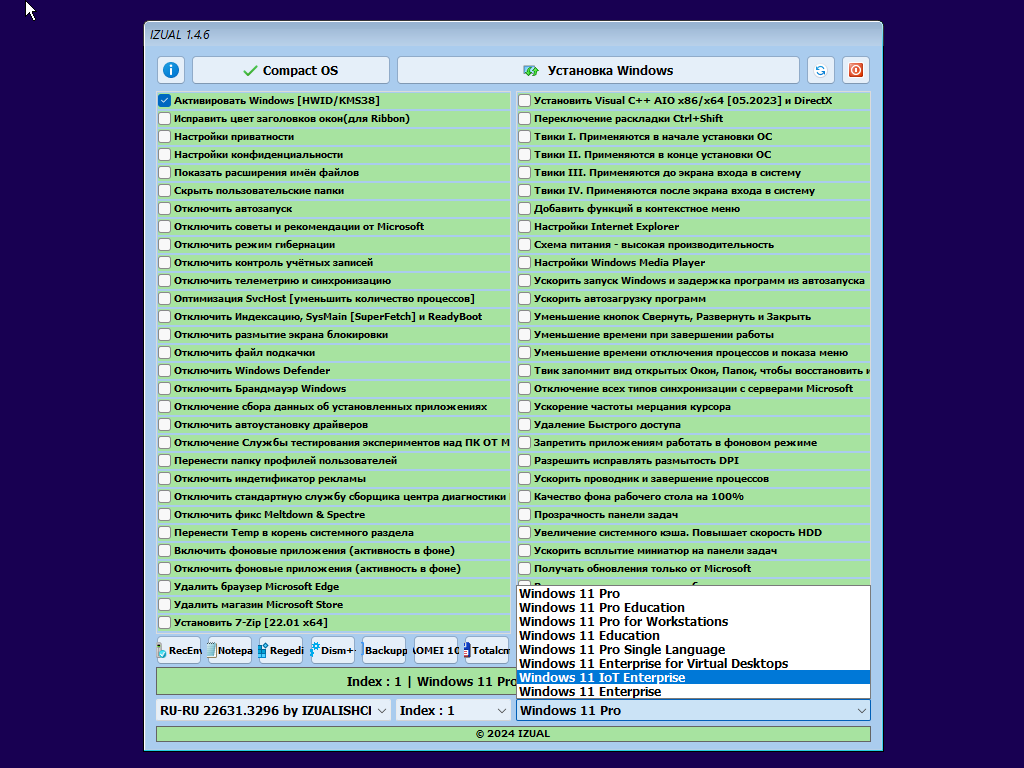
Task: Check Удалить браузер Microsoft Edge
Action: (x=165, y=586)
